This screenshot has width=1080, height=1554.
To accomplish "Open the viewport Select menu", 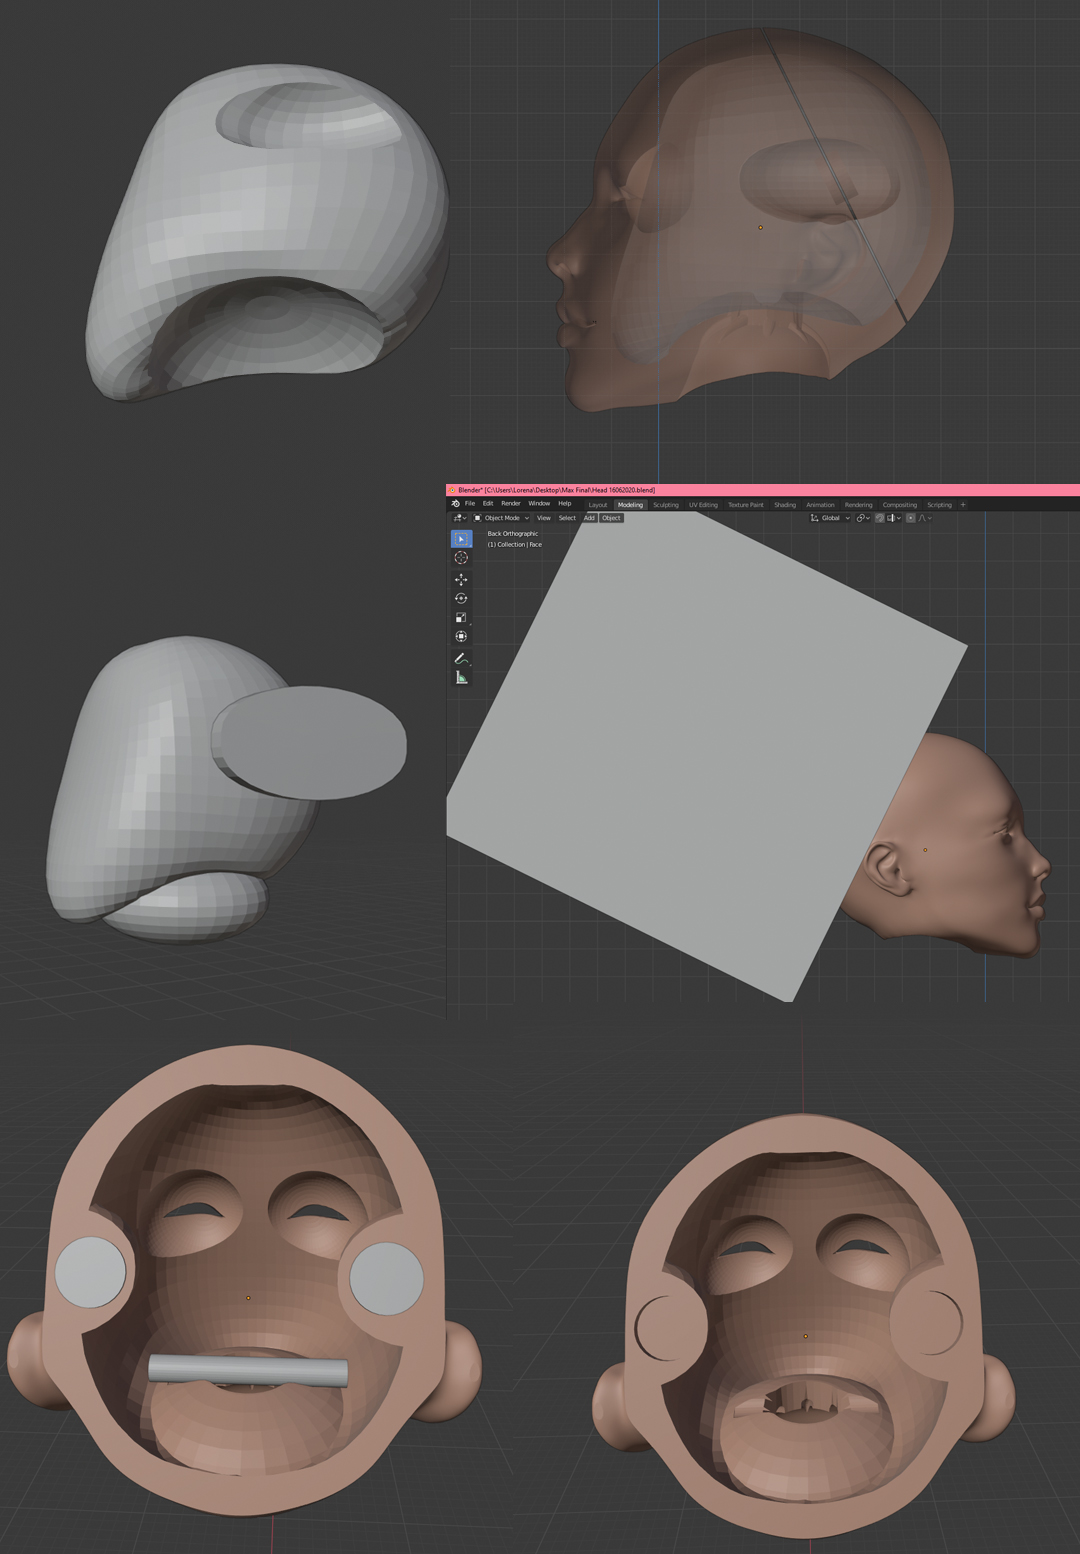I will pyautogui.click(x=567, y=518).
